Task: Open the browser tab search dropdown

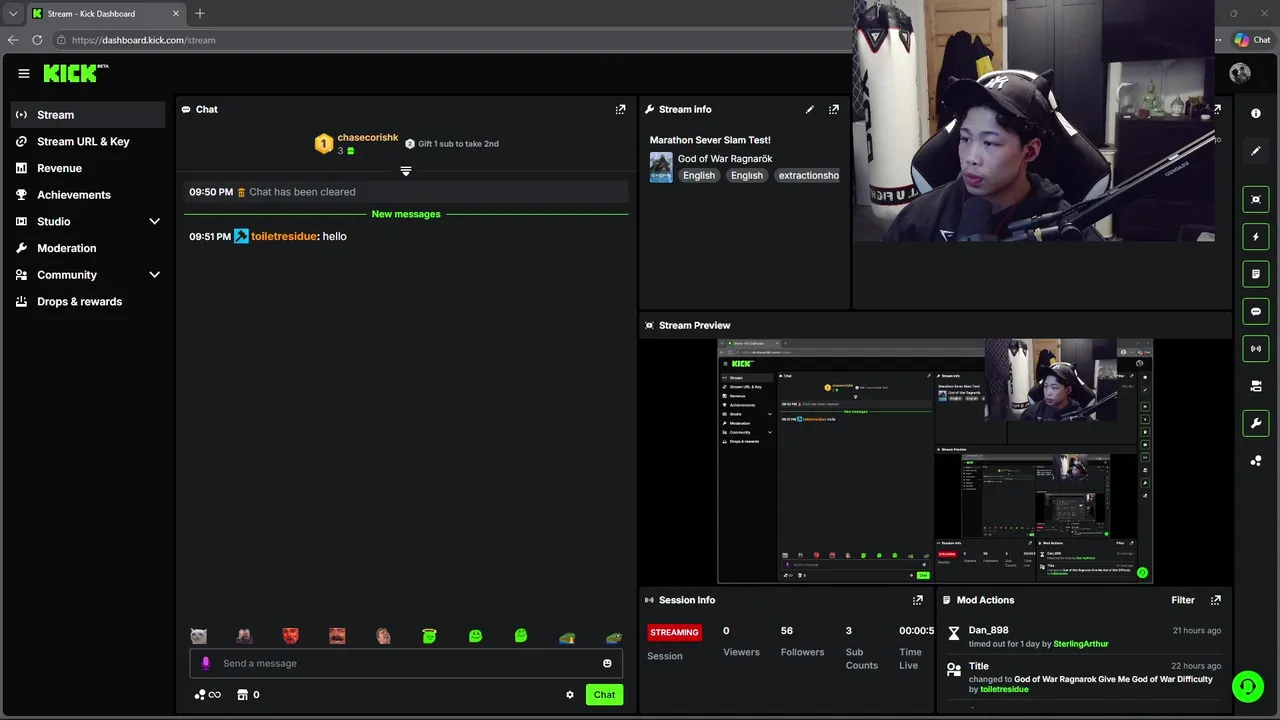Action: click(12, 13)
